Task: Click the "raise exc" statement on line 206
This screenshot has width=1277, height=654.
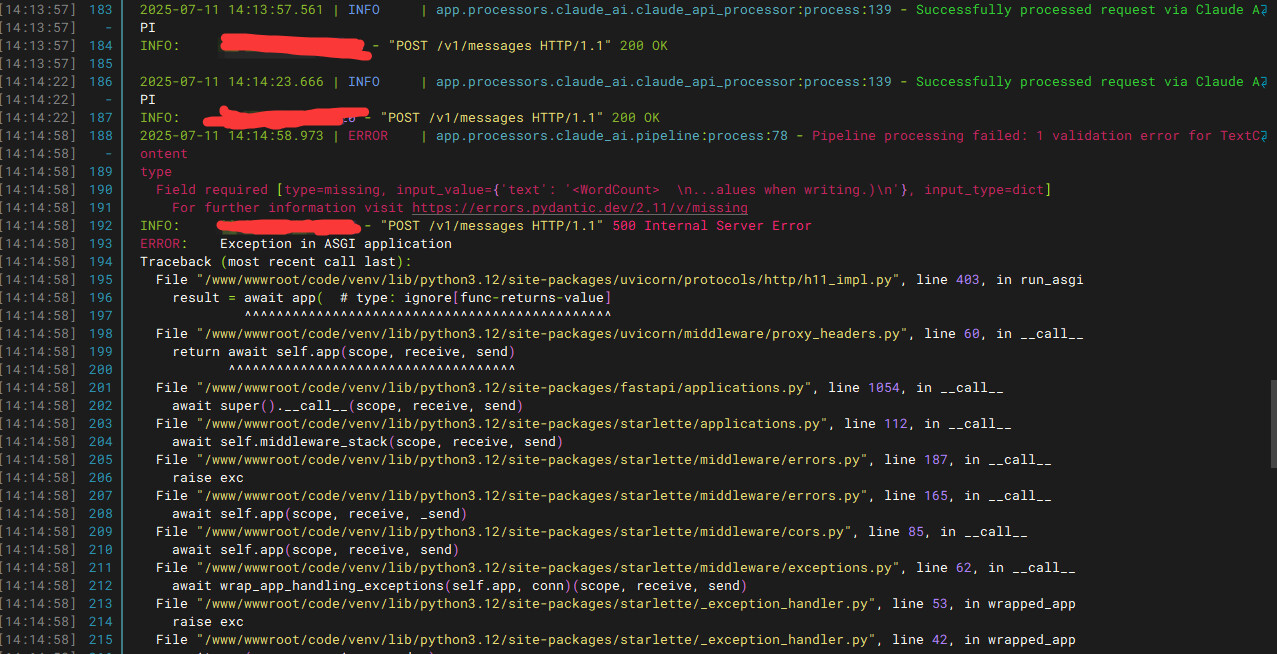Action: (x=207, y=478)
